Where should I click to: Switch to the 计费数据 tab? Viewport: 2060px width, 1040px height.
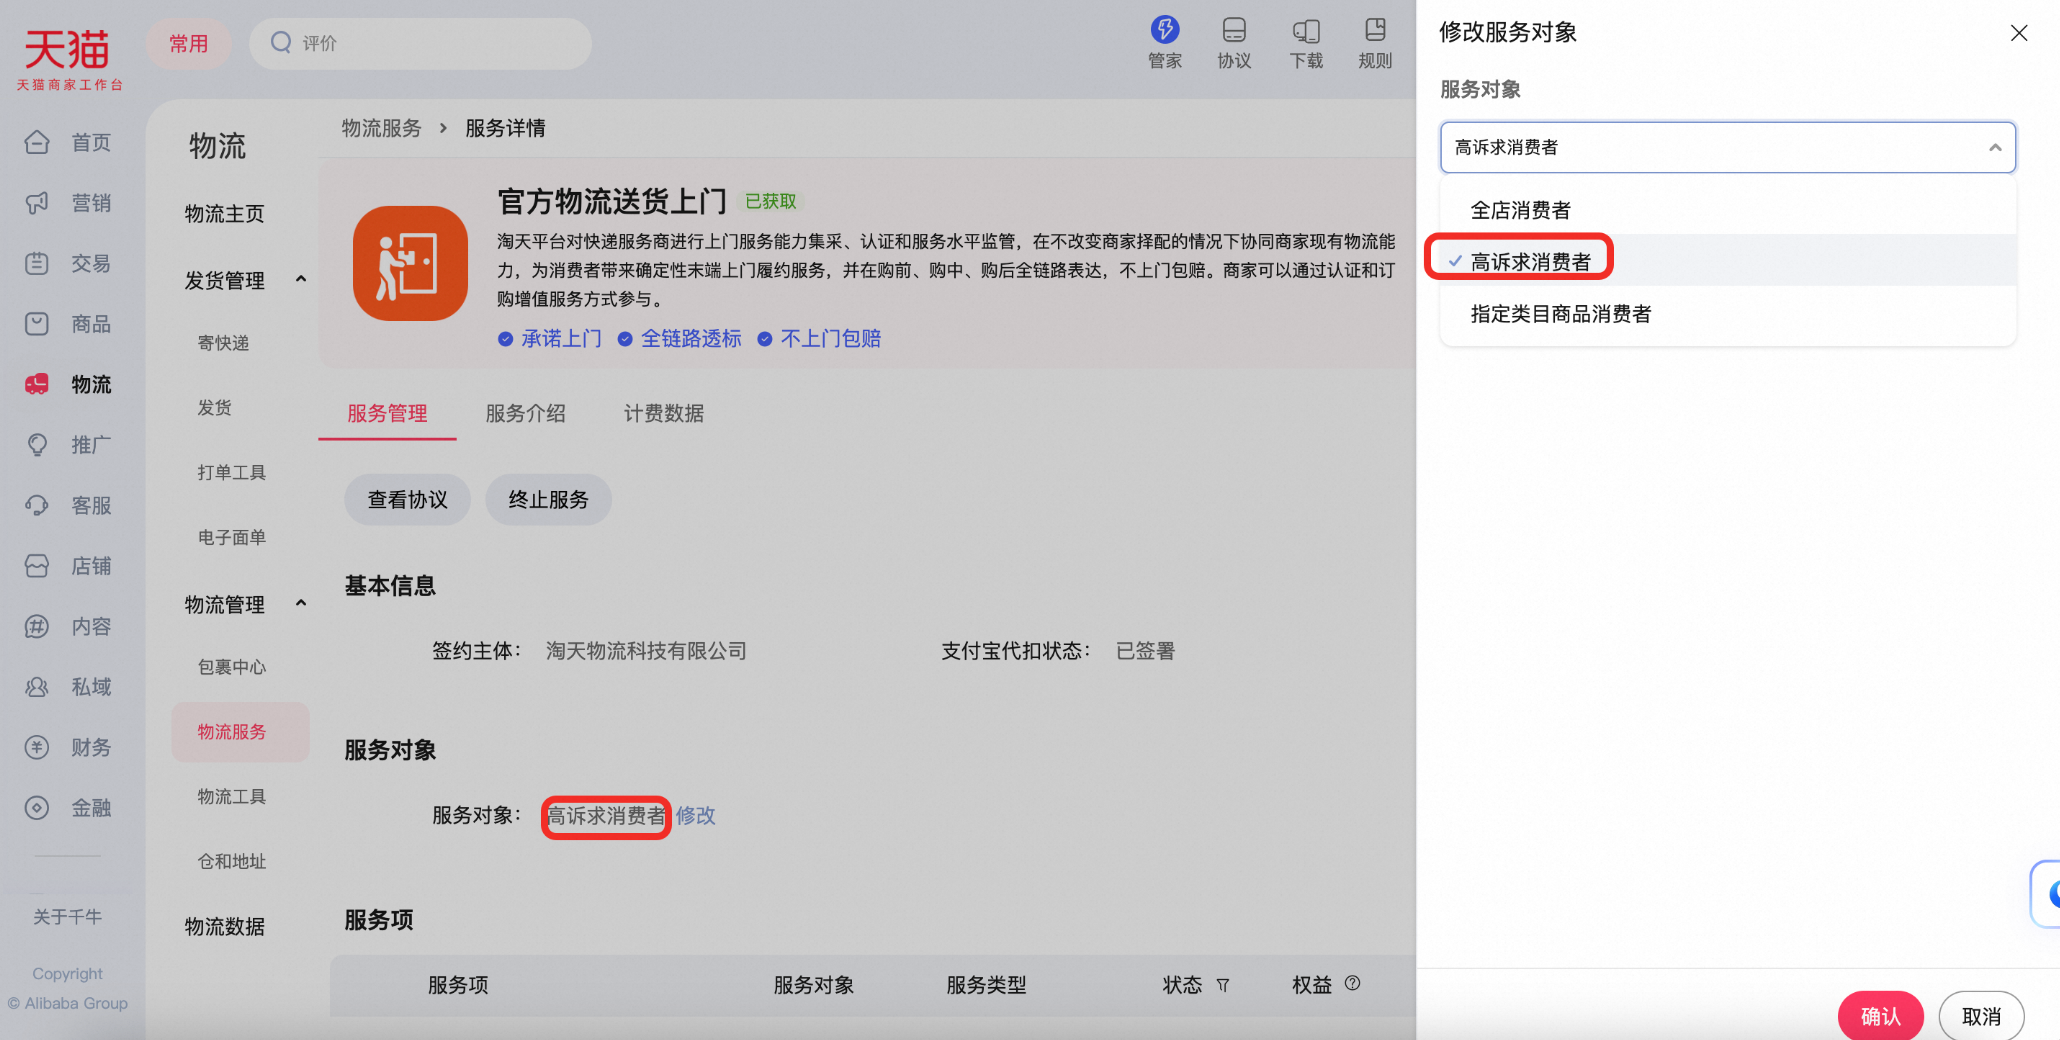click(664, 413)
